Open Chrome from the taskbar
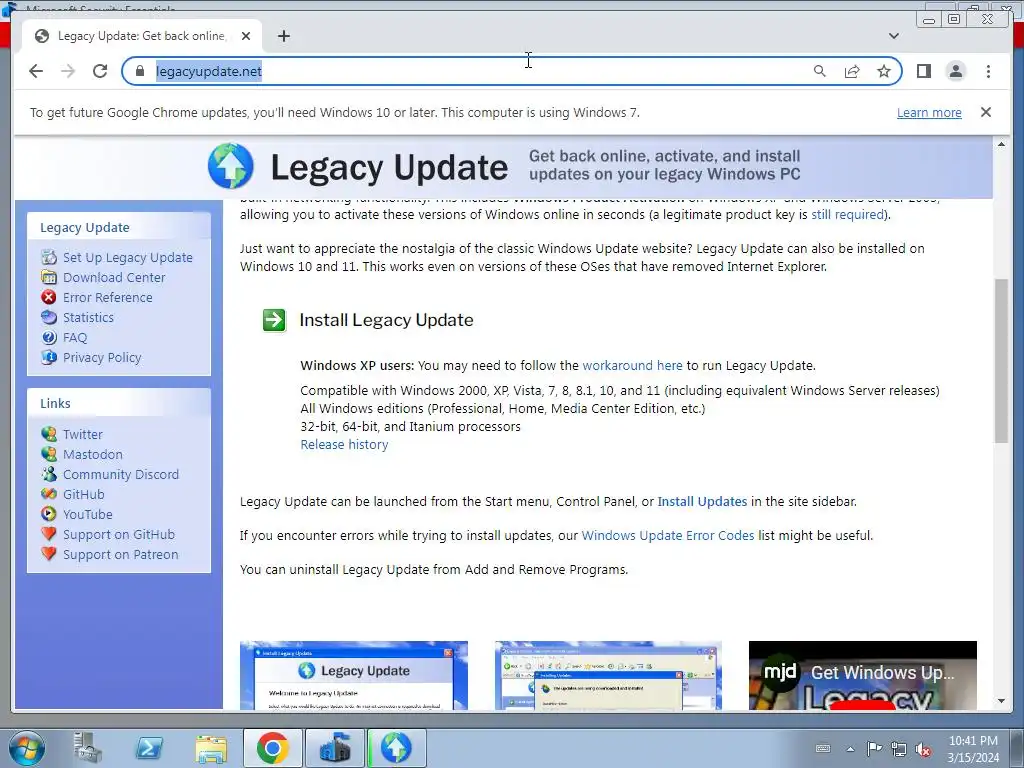1024x768 pixels. 272,748
